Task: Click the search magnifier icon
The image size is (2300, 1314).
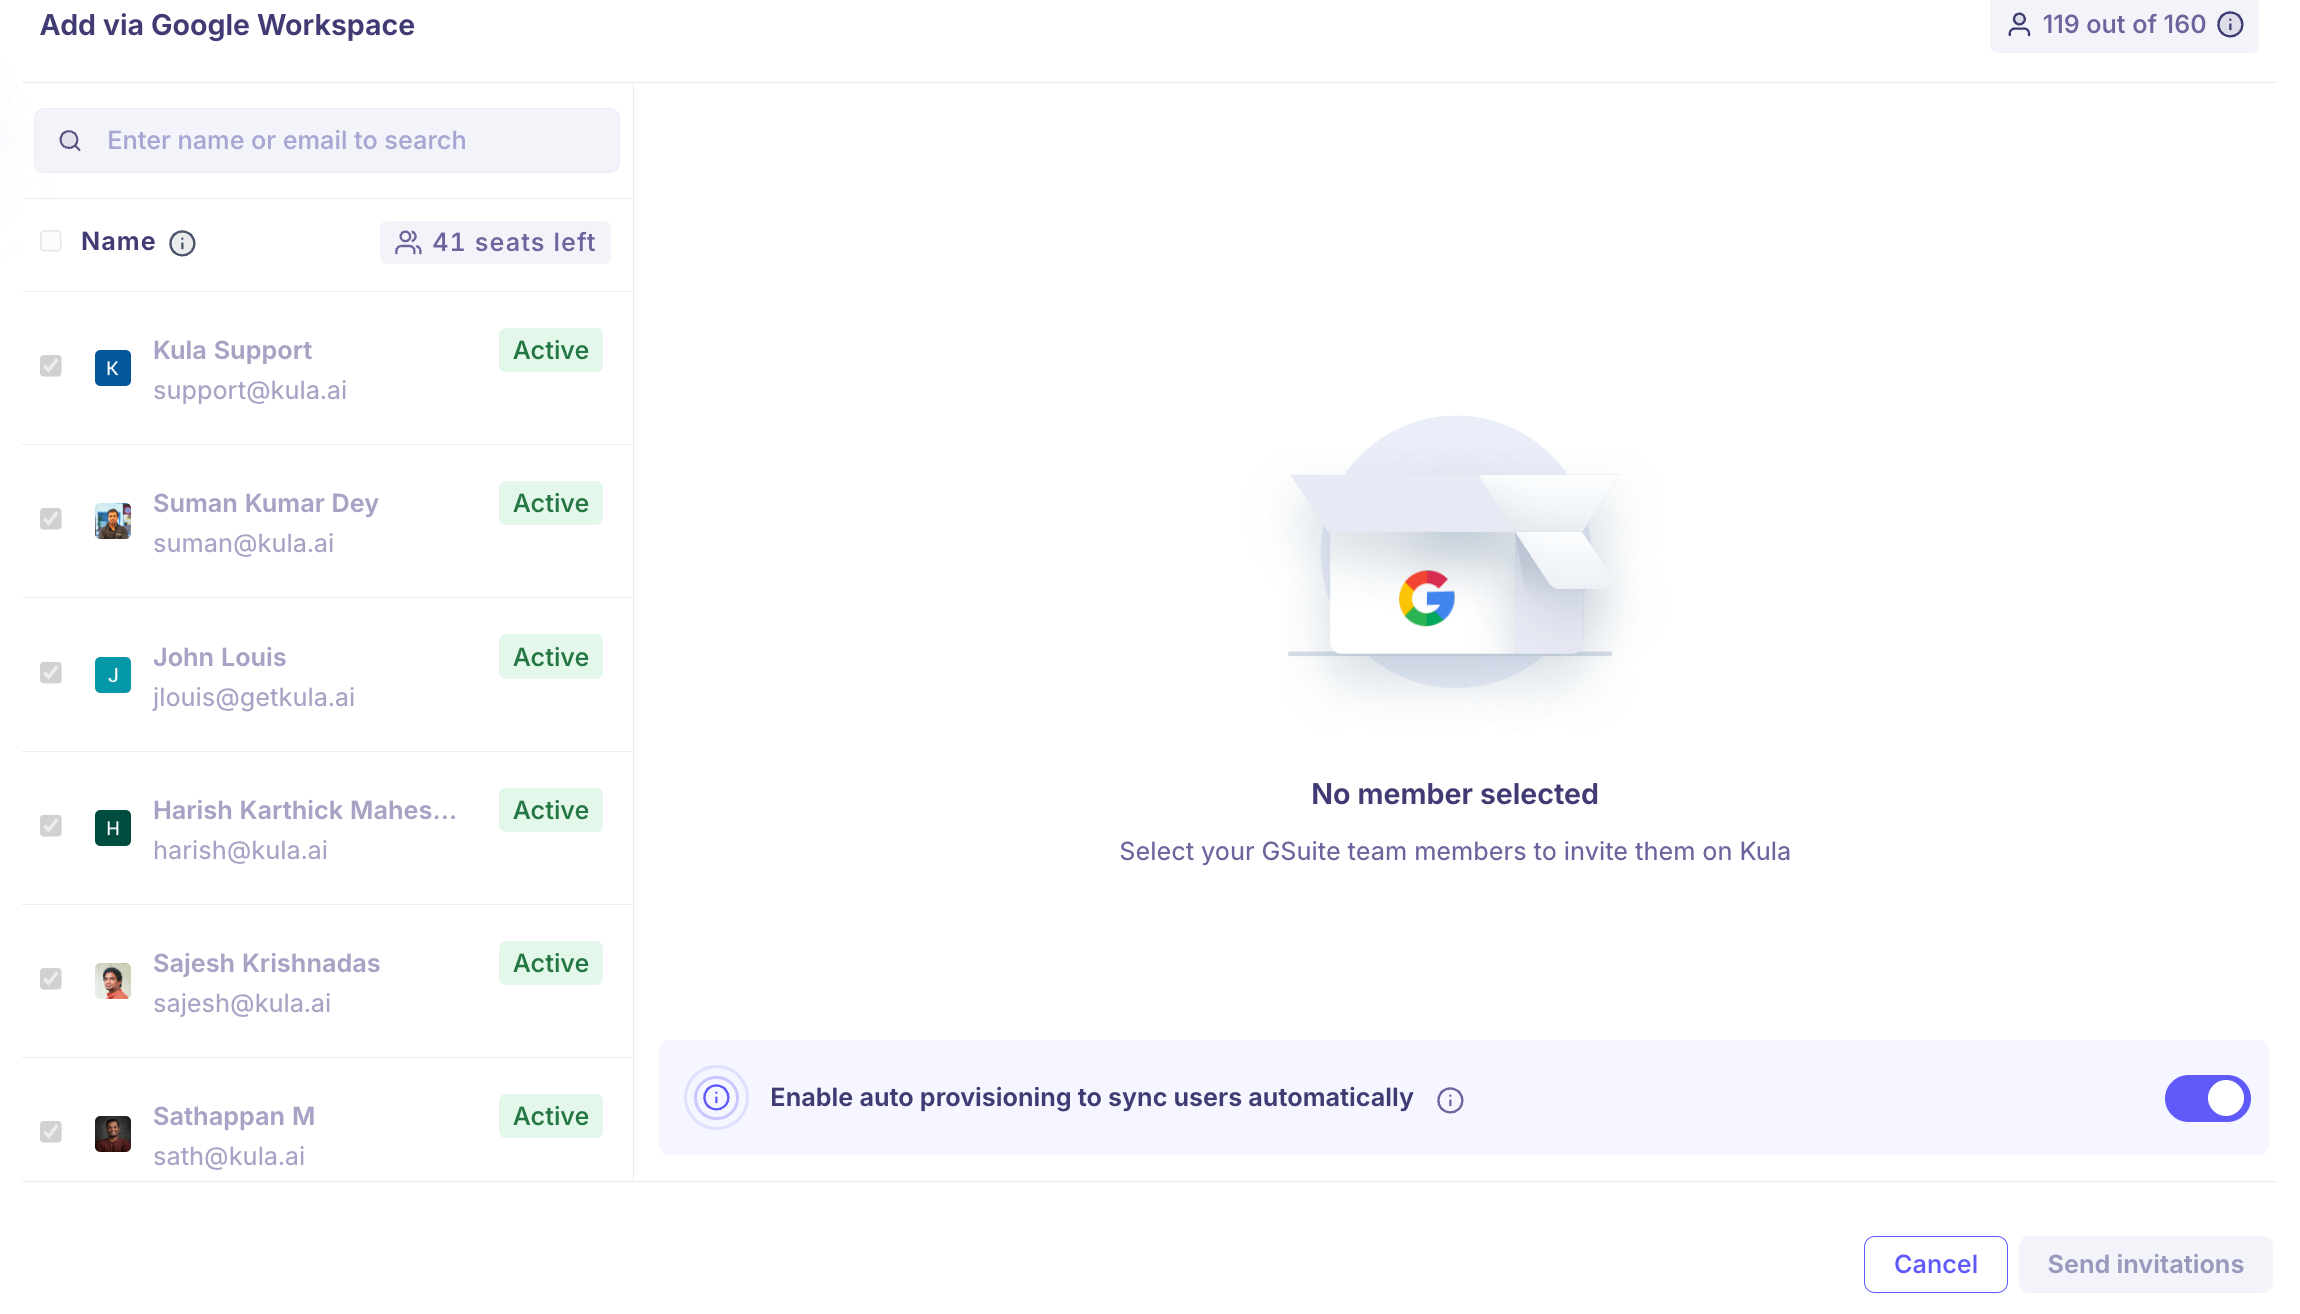Action: pyautogui.click(x=70, y=141)
